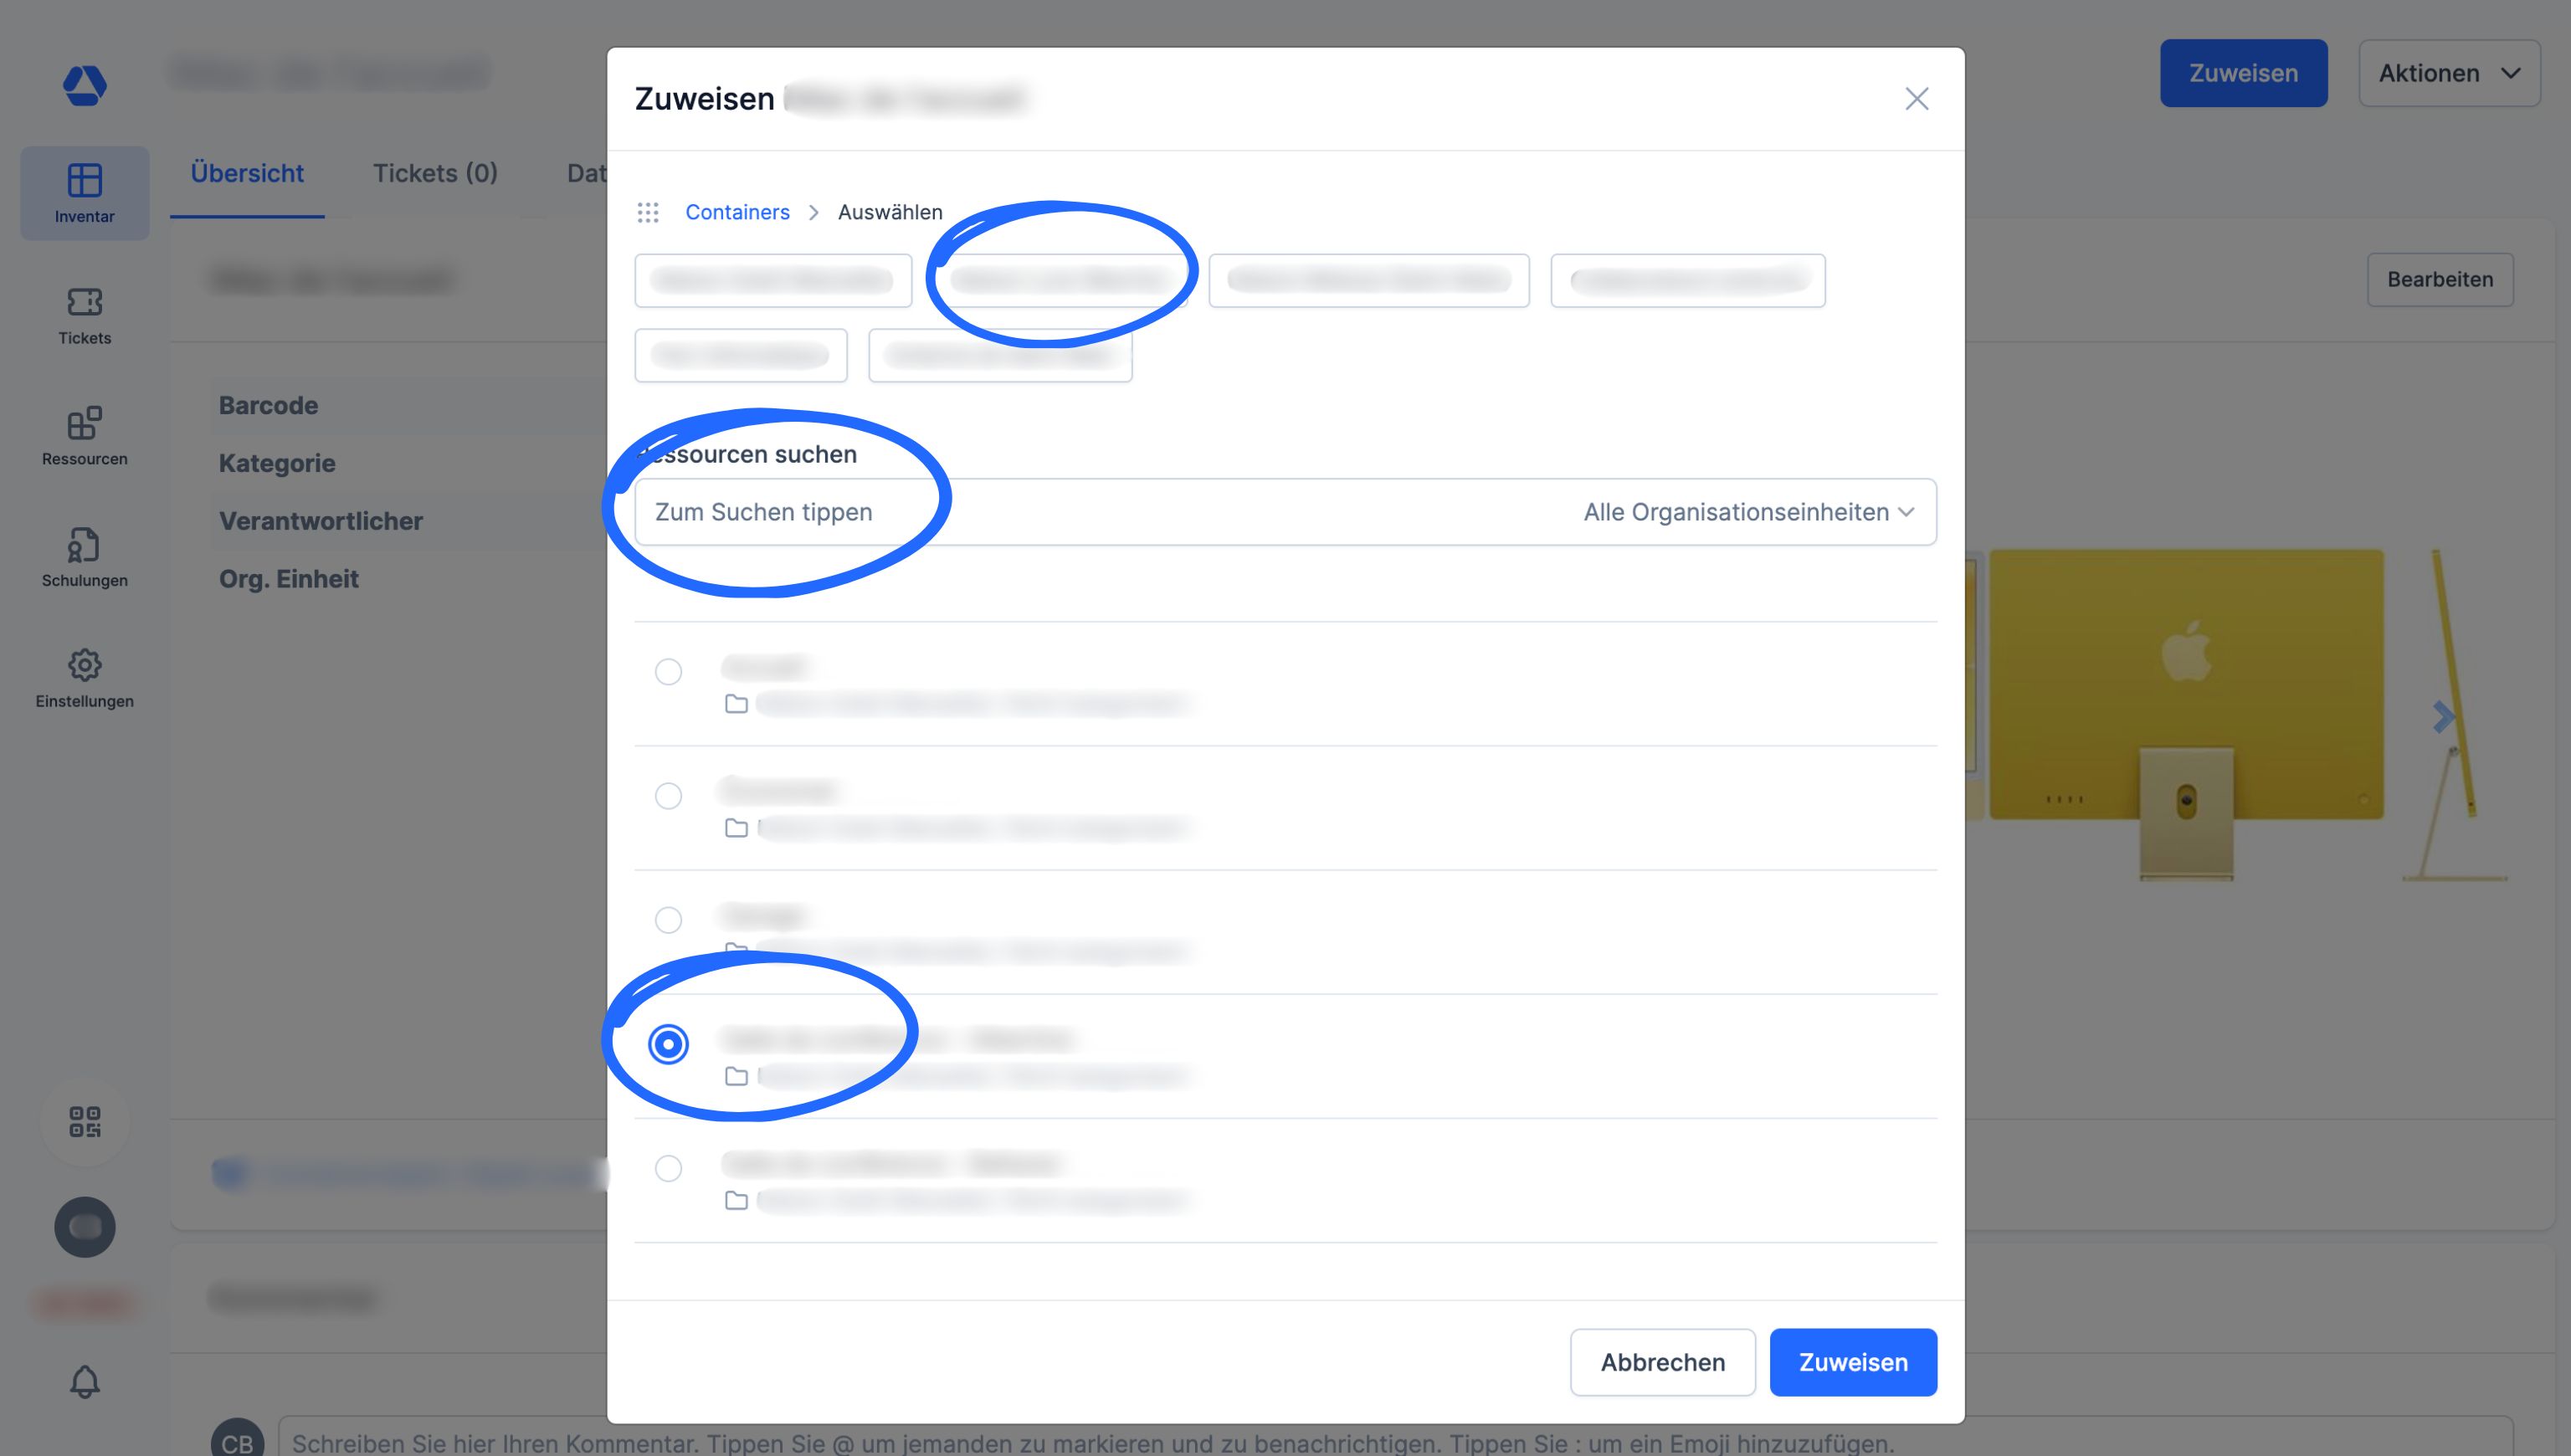
Task: Click the Abbrechen button
Action: point(1662,1362)
